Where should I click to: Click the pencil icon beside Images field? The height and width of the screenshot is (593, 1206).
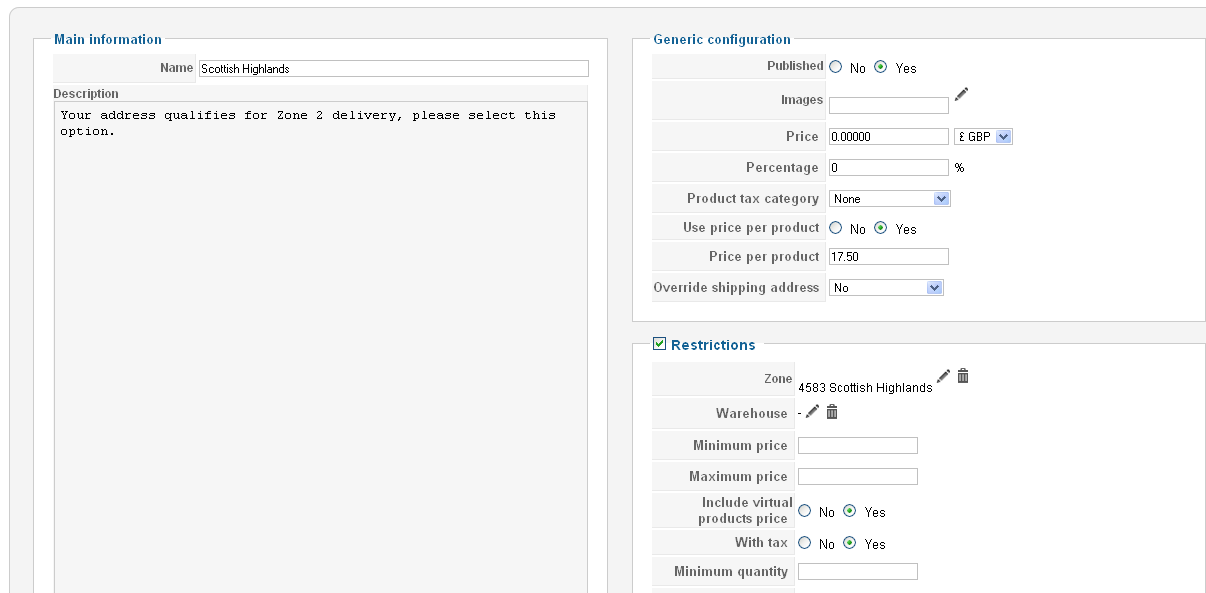961,94
